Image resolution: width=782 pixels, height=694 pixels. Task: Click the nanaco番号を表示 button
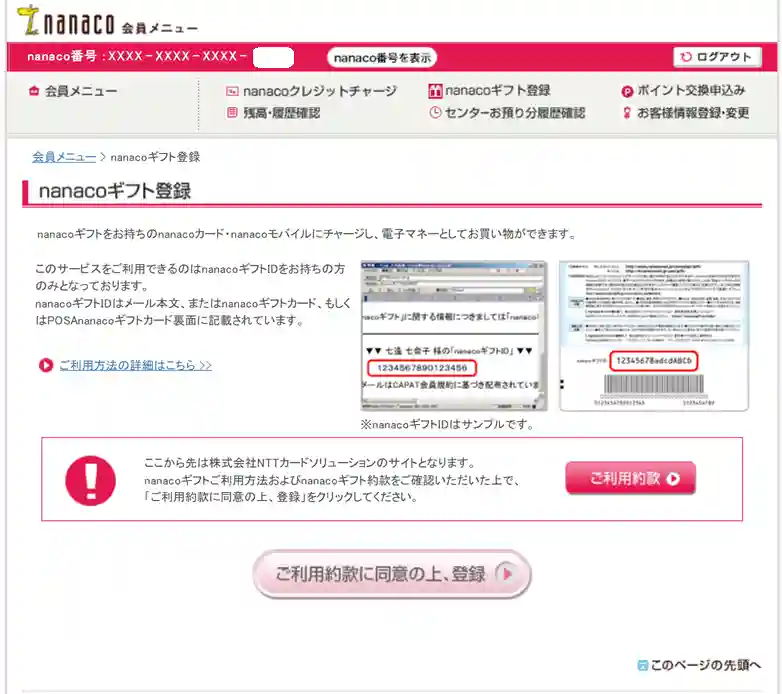[382, 58]
